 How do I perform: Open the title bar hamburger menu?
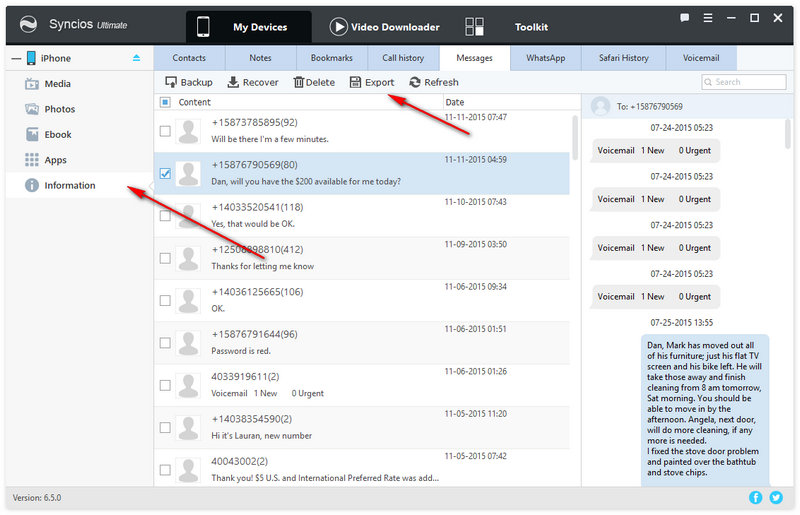coord(707,18)
